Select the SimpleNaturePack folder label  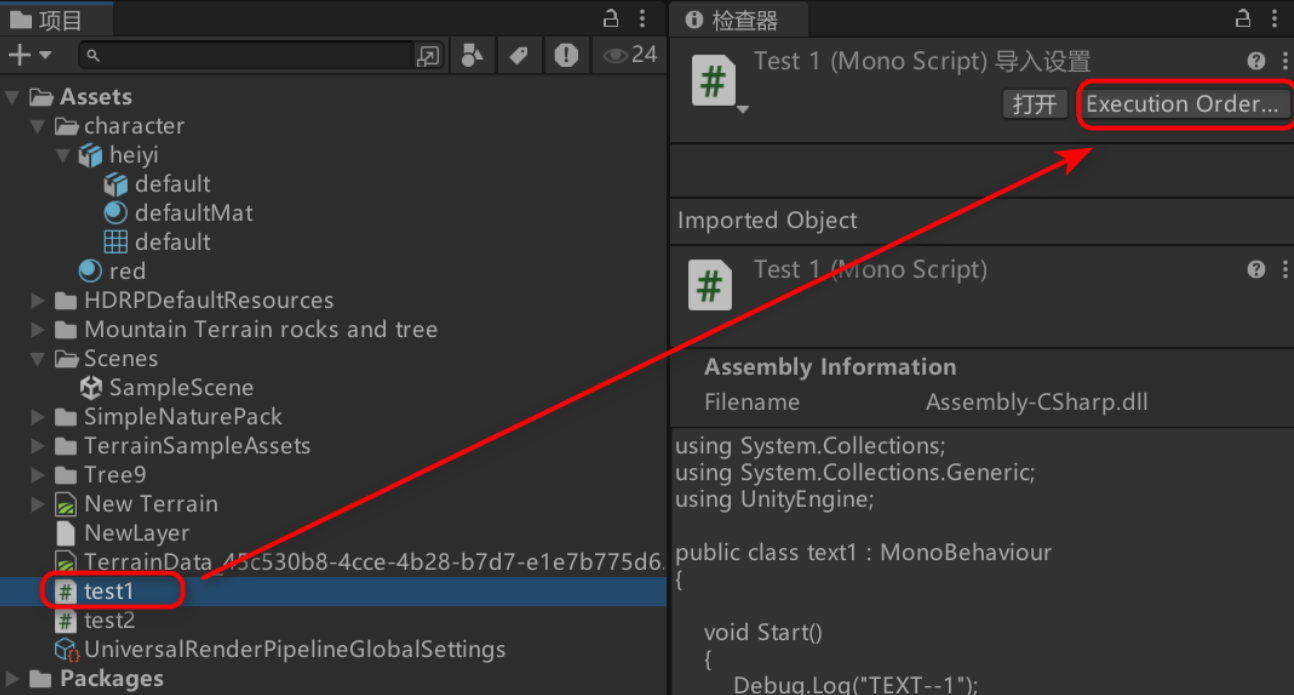(183, 416)
